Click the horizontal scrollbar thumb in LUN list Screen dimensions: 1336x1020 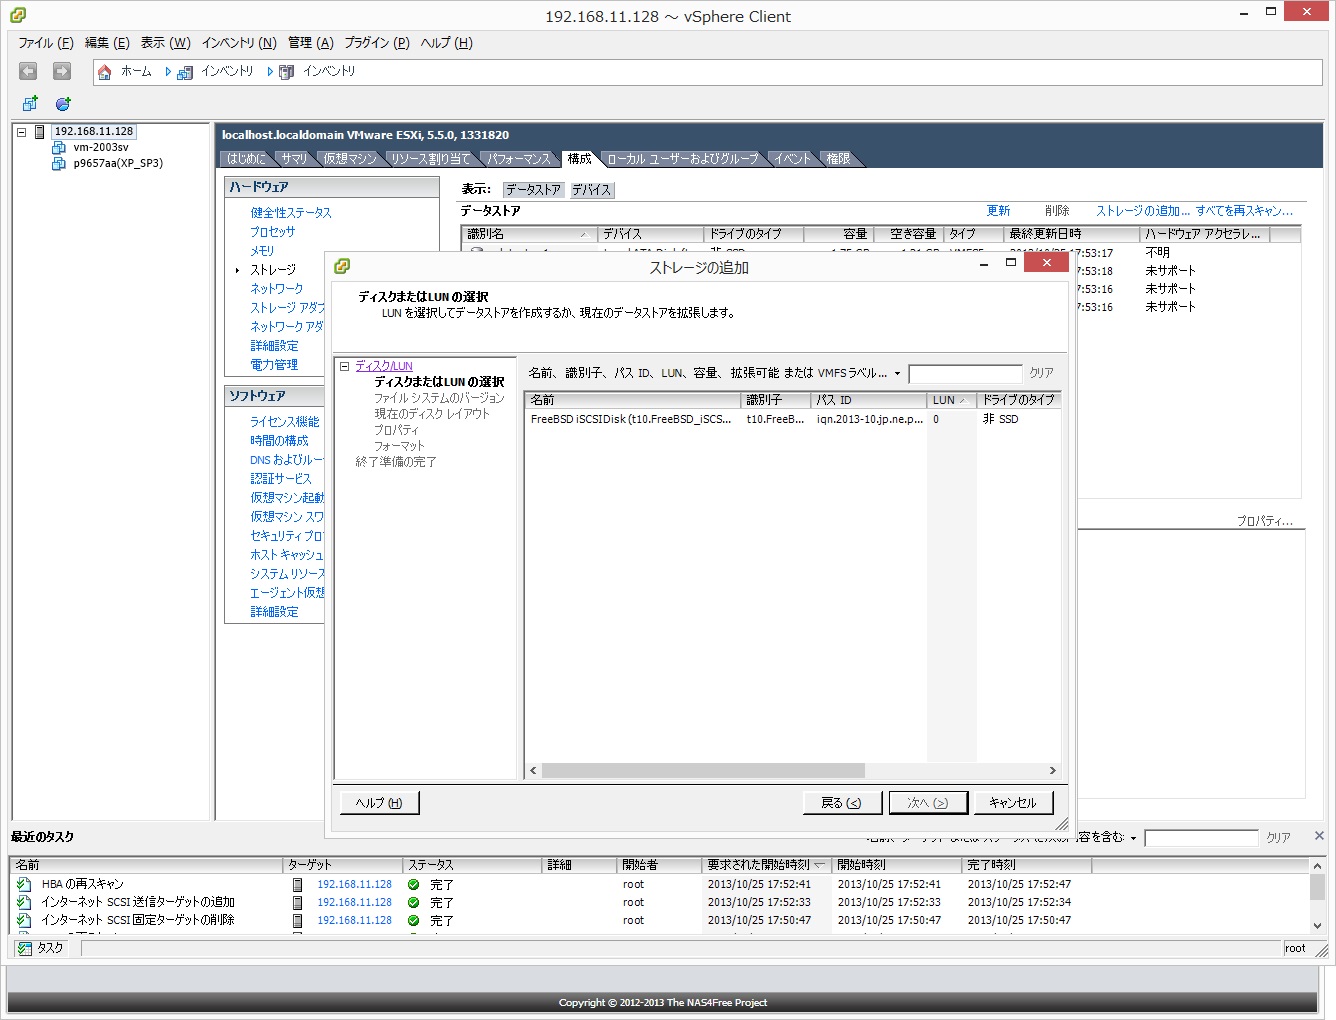pos(703,771)
